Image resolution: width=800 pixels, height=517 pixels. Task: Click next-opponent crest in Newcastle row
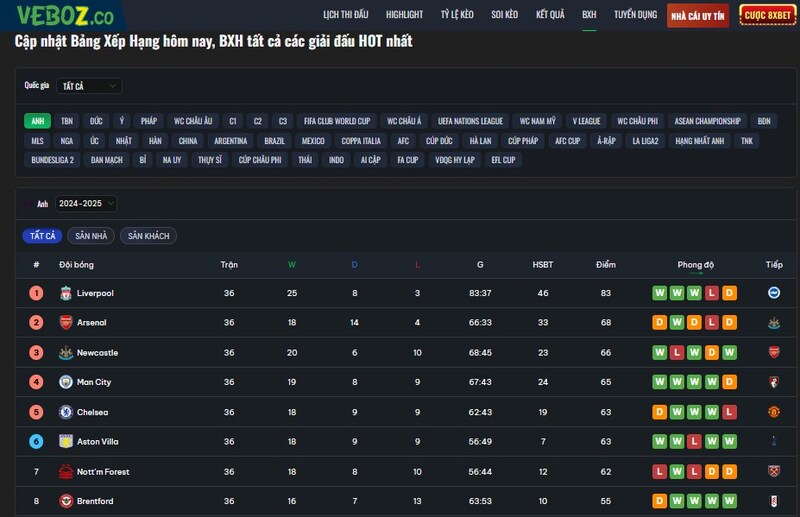point(774,352)
